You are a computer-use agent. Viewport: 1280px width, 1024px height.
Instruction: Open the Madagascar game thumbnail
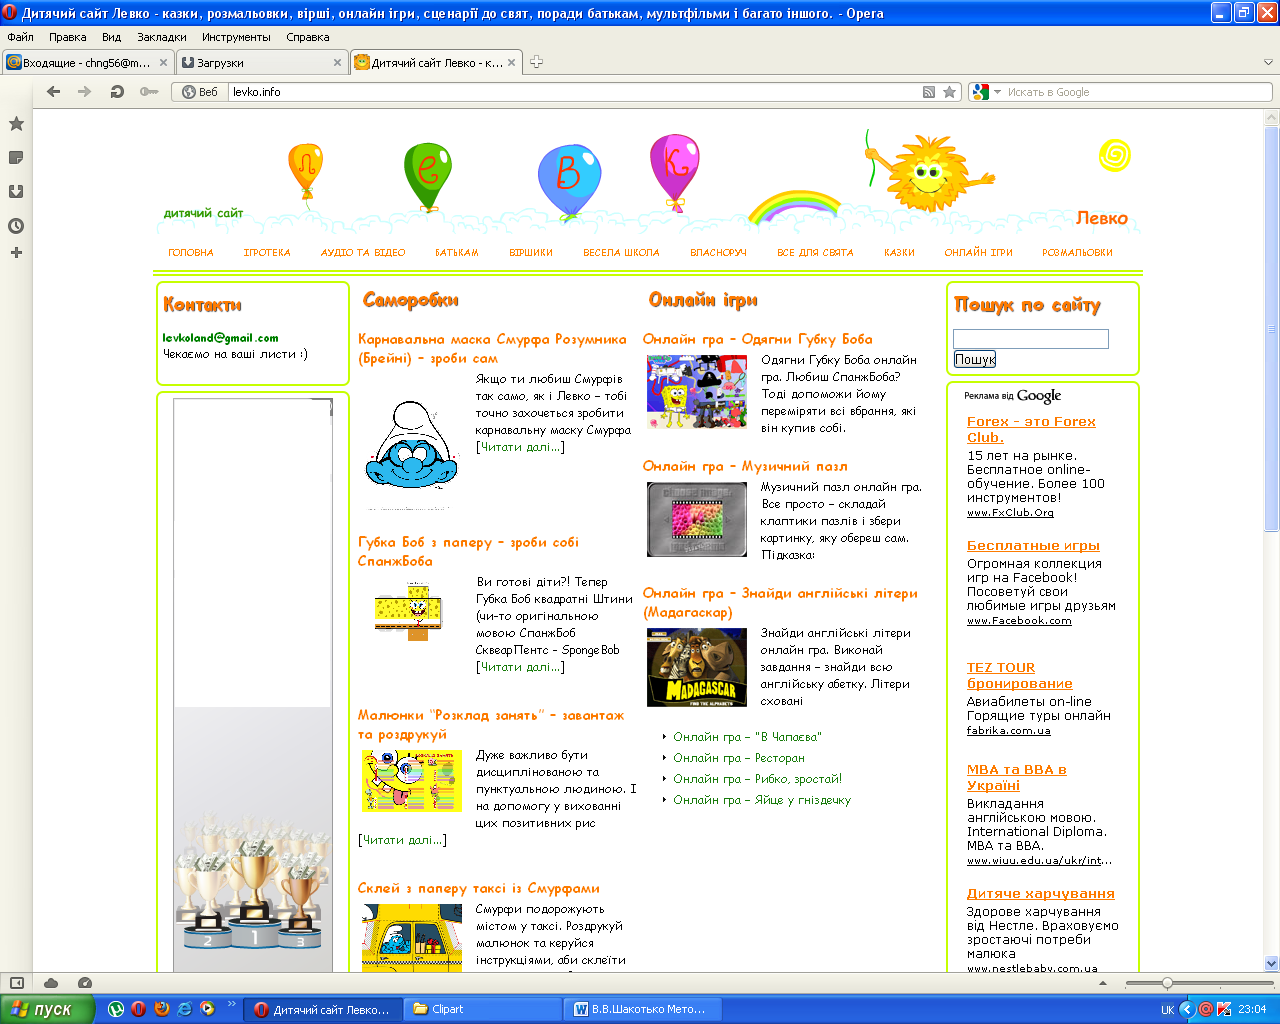(697, 667)
